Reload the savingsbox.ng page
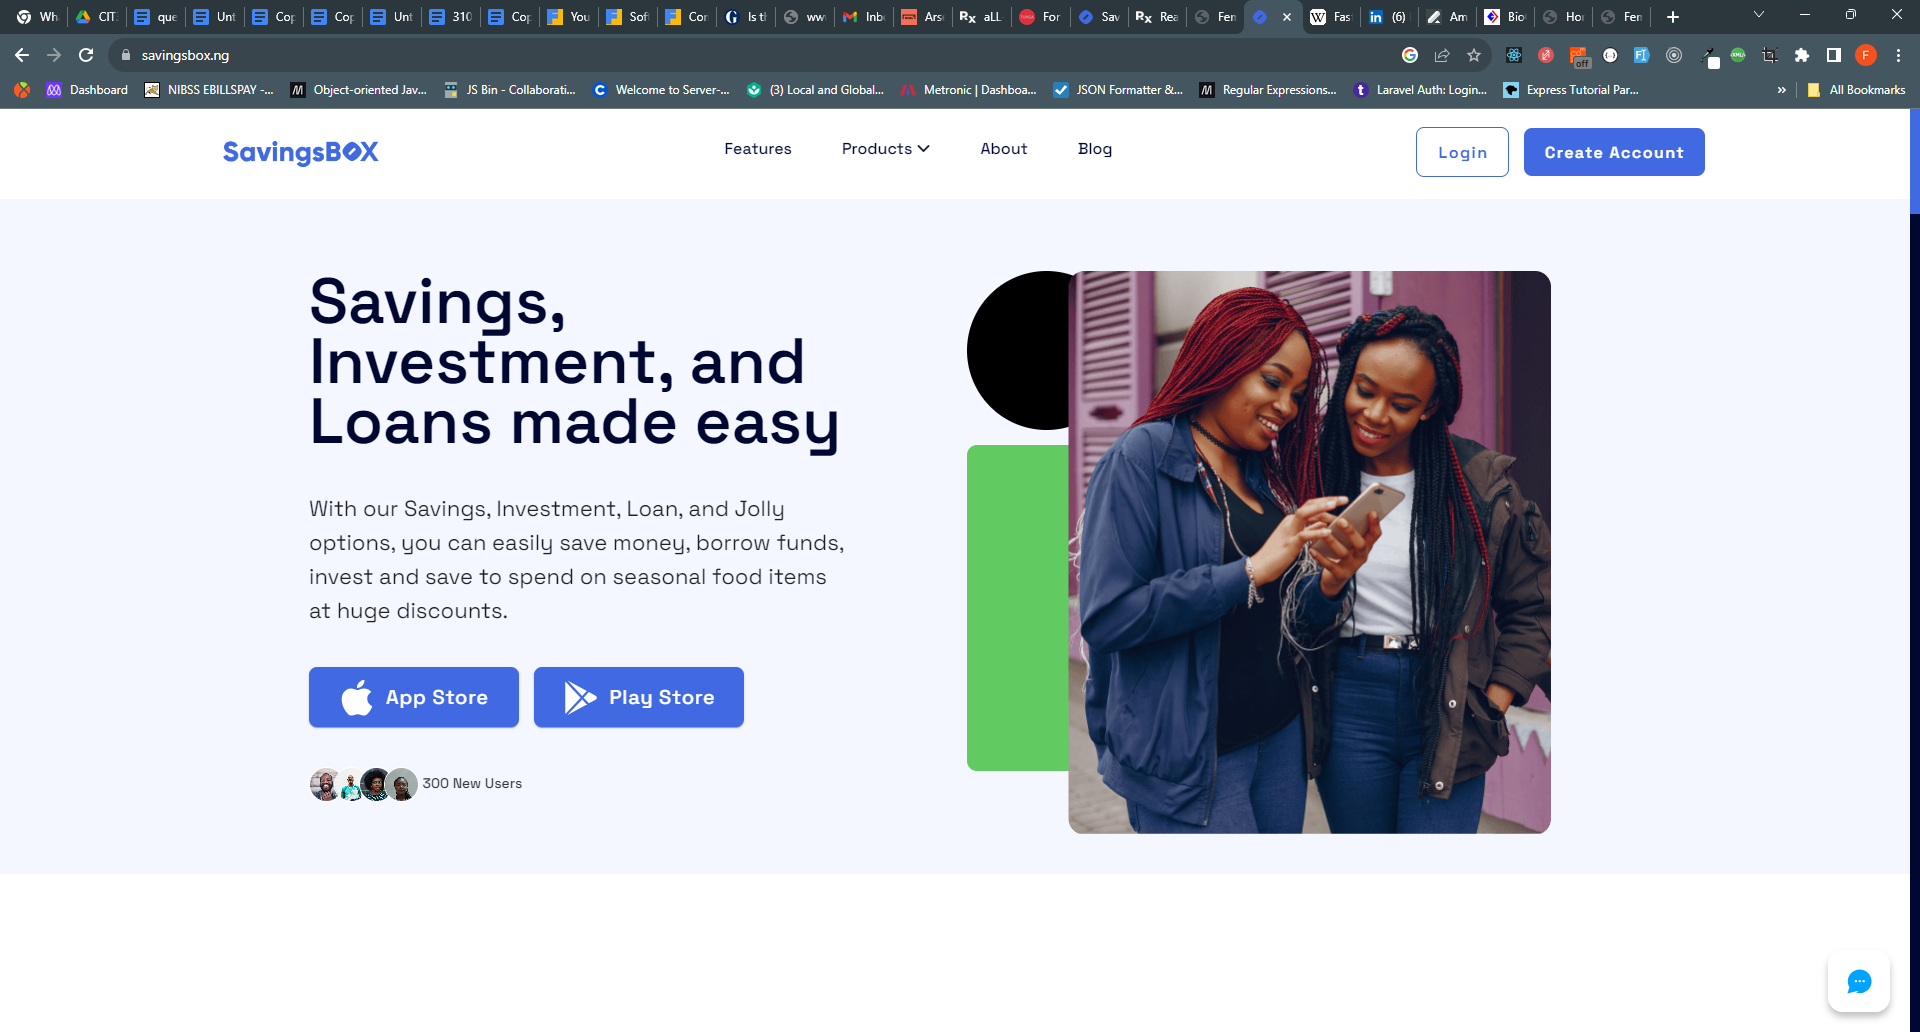This screenshot has height=1032, width=1920. (x=86, y=55)
